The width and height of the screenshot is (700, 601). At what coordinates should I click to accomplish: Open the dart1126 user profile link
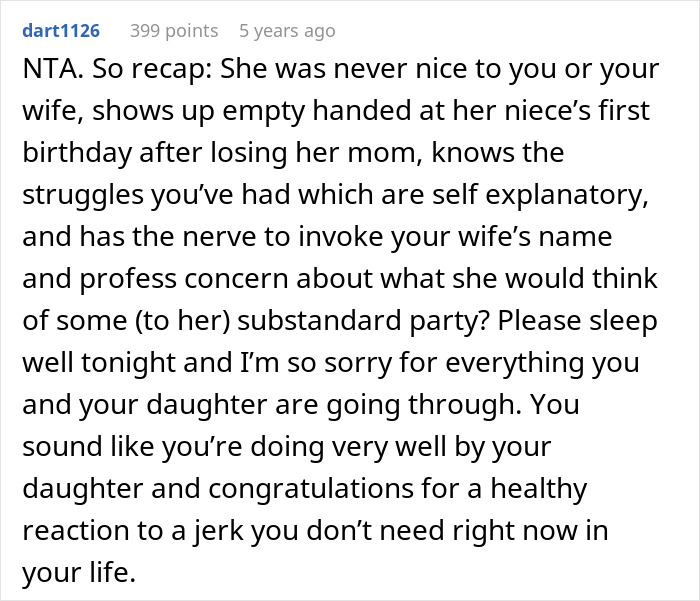(61, 31)
